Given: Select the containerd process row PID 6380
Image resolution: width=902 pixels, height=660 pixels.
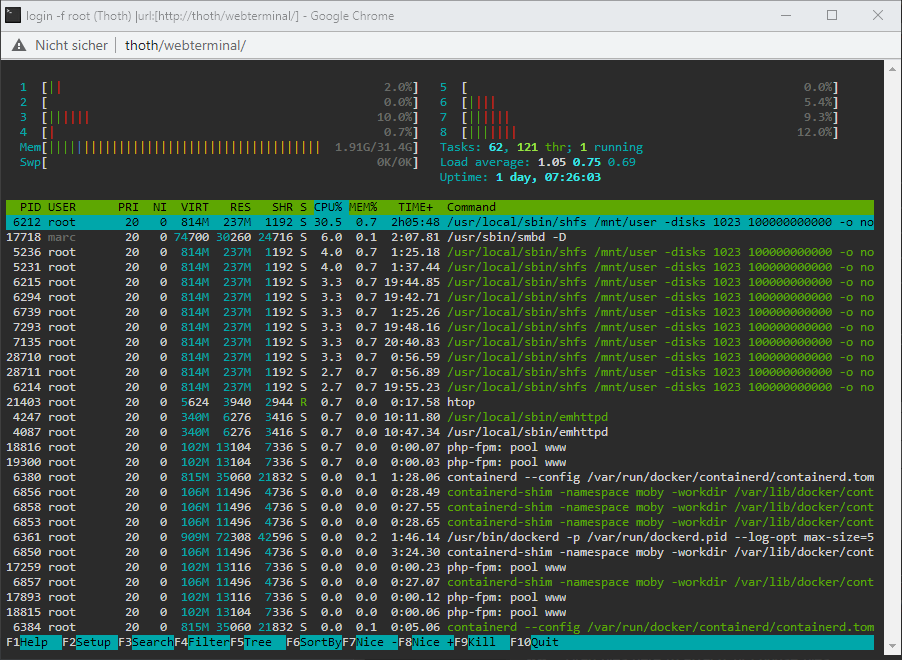Looking at the screenshot, I should [x=440, y=477].
